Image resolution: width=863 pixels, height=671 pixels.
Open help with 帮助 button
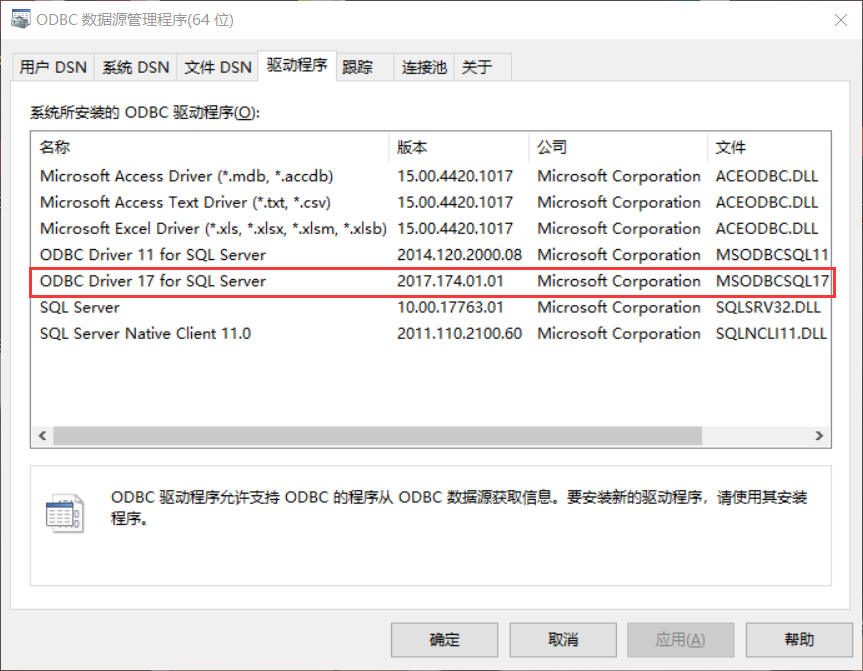799,640
